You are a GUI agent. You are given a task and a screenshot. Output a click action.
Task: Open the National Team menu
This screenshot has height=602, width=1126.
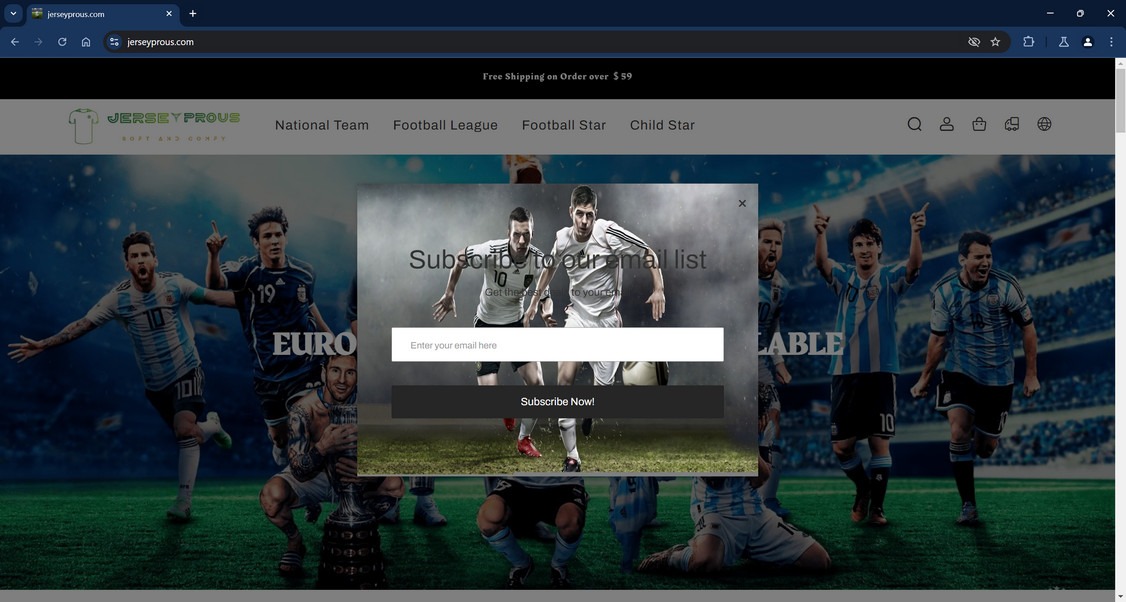pos(322,125)
